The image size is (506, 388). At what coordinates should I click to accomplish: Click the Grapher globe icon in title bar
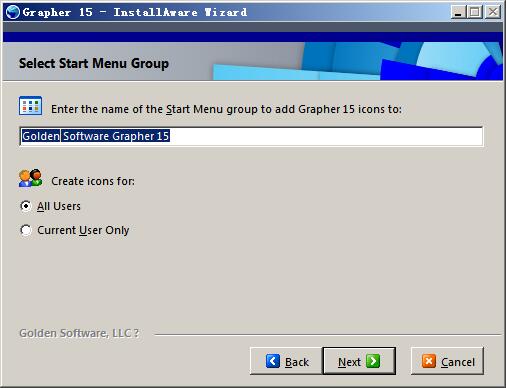coord(13,12)
